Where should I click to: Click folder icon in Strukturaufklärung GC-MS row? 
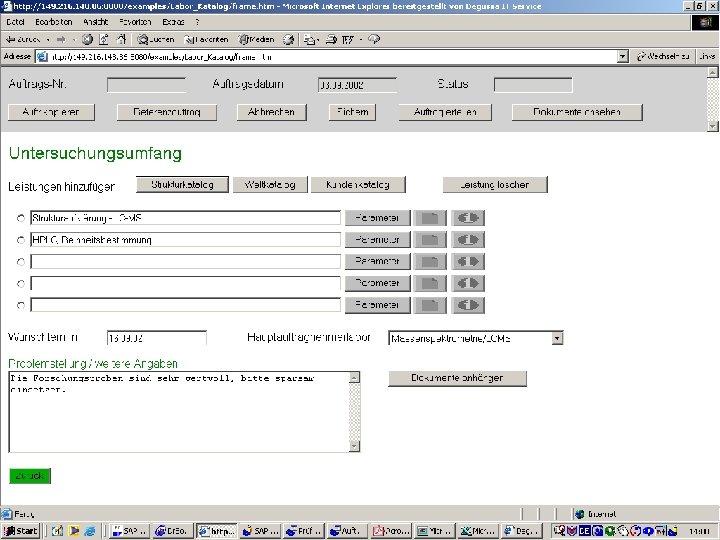430,218
